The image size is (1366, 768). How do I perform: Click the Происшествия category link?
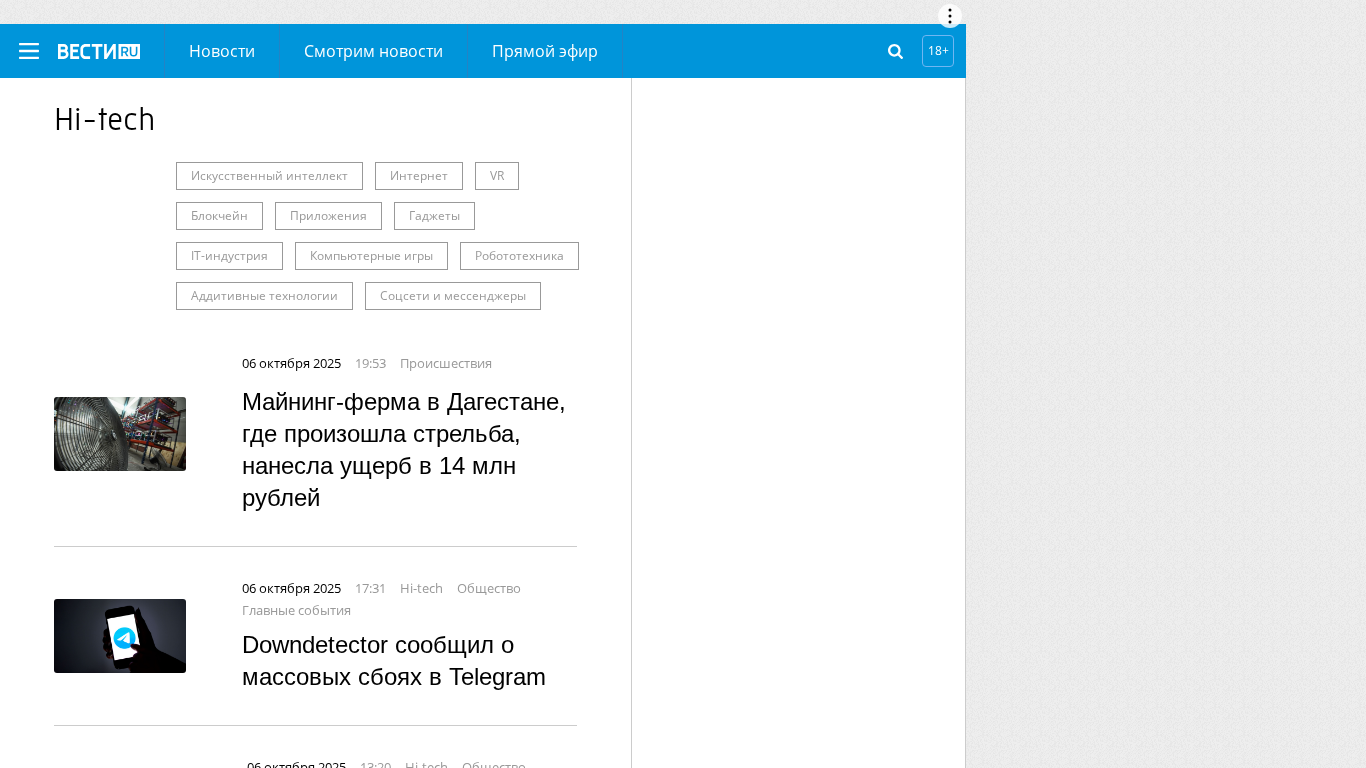click(x=446, y=364)
